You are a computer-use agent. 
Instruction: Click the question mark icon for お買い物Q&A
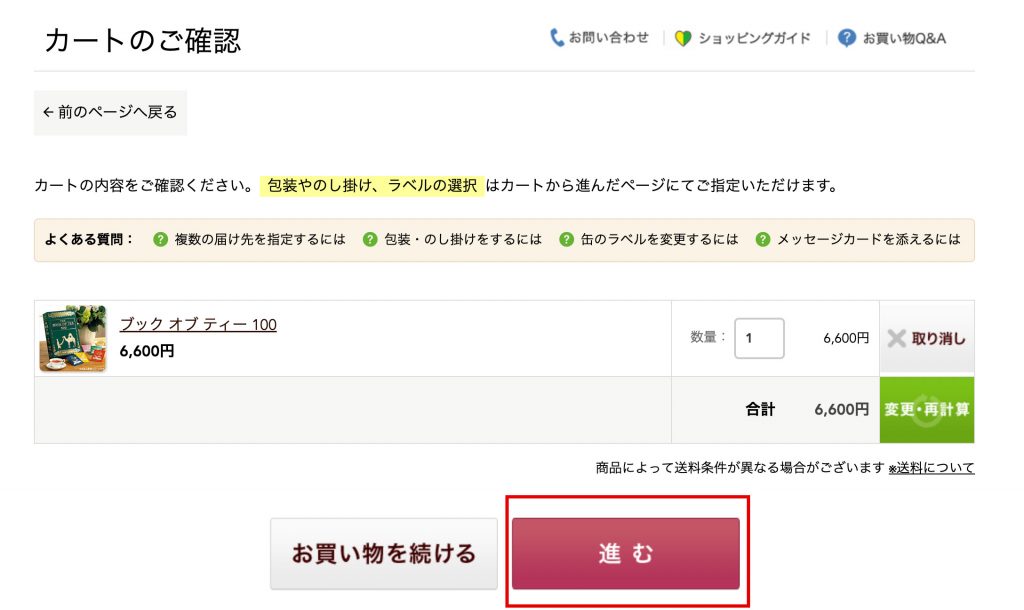(x=847, y=38)
